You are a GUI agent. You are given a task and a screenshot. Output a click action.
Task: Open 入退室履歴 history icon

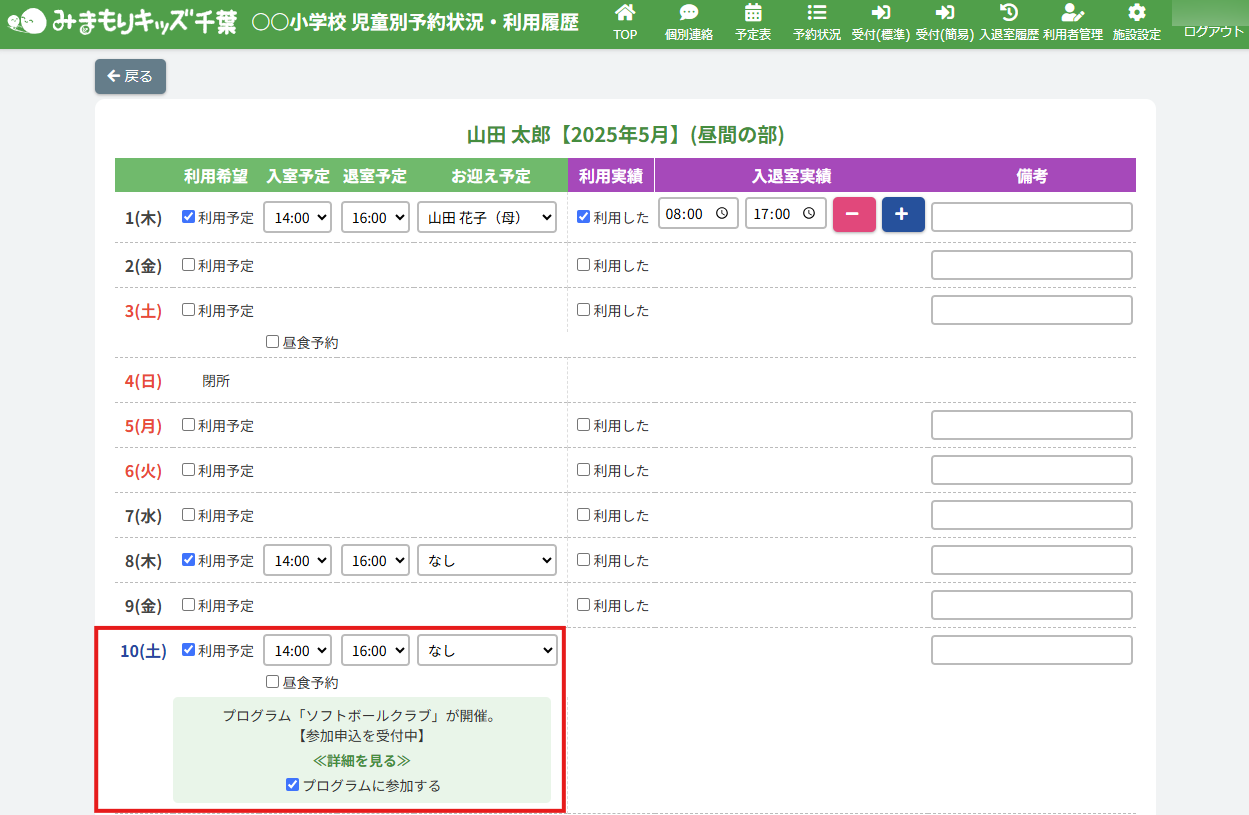pos(1009,14)
